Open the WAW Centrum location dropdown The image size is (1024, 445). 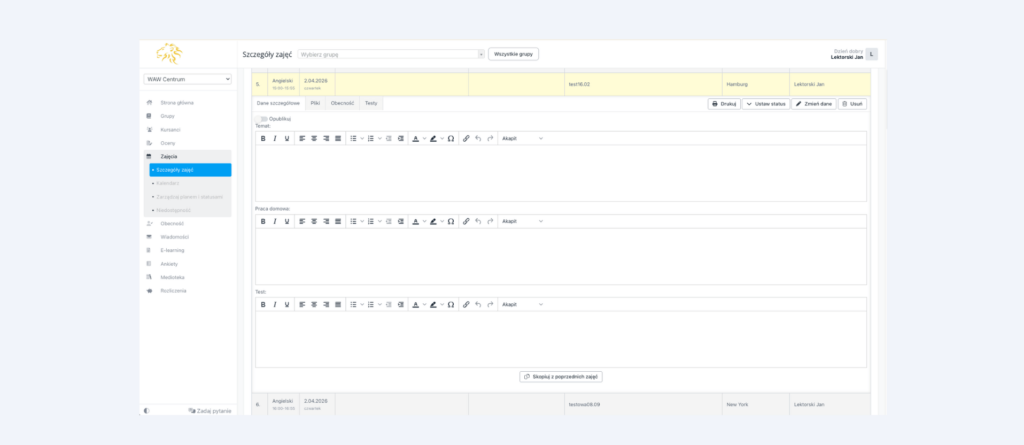click(x=188, y=79)
